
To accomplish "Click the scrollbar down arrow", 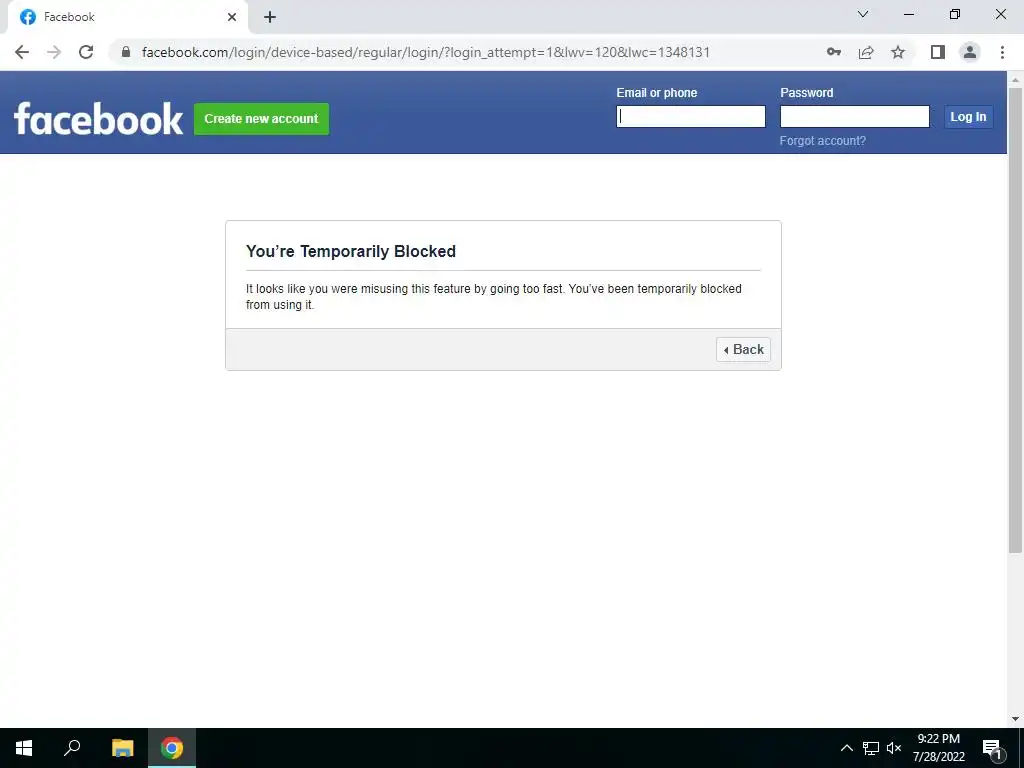I will click(1015, 719).
